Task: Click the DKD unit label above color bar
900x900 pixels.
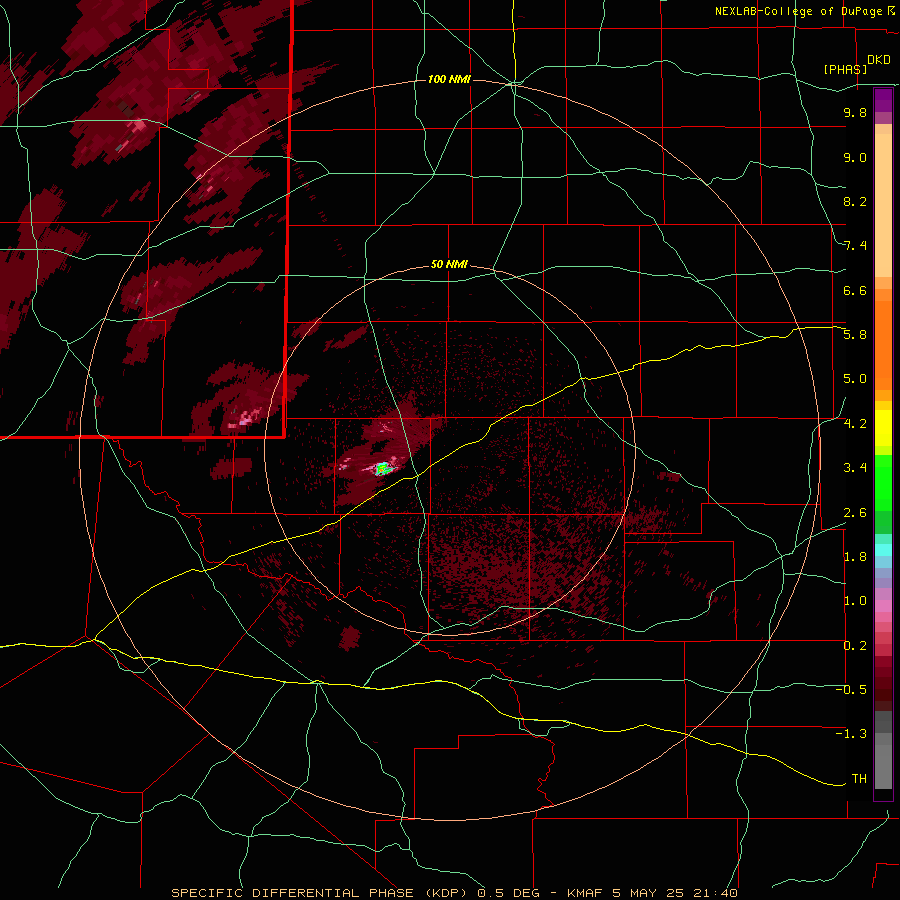Action: tap(879, 60)
